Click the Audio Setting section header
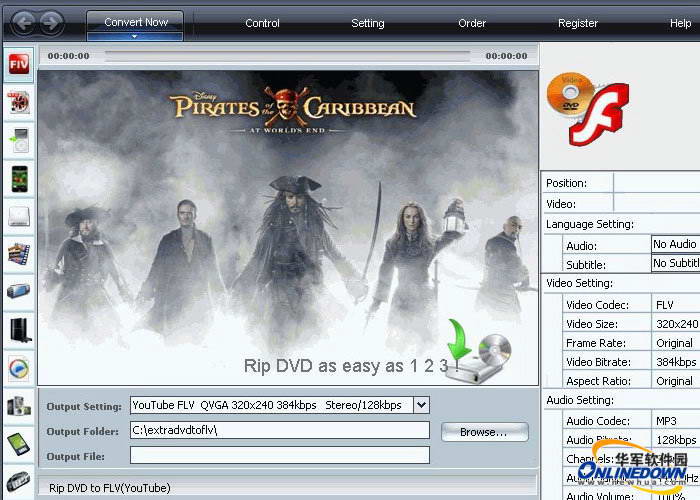The width and height of the screenshot is (700, 500). pyautogui.click(x=580, y=400)
